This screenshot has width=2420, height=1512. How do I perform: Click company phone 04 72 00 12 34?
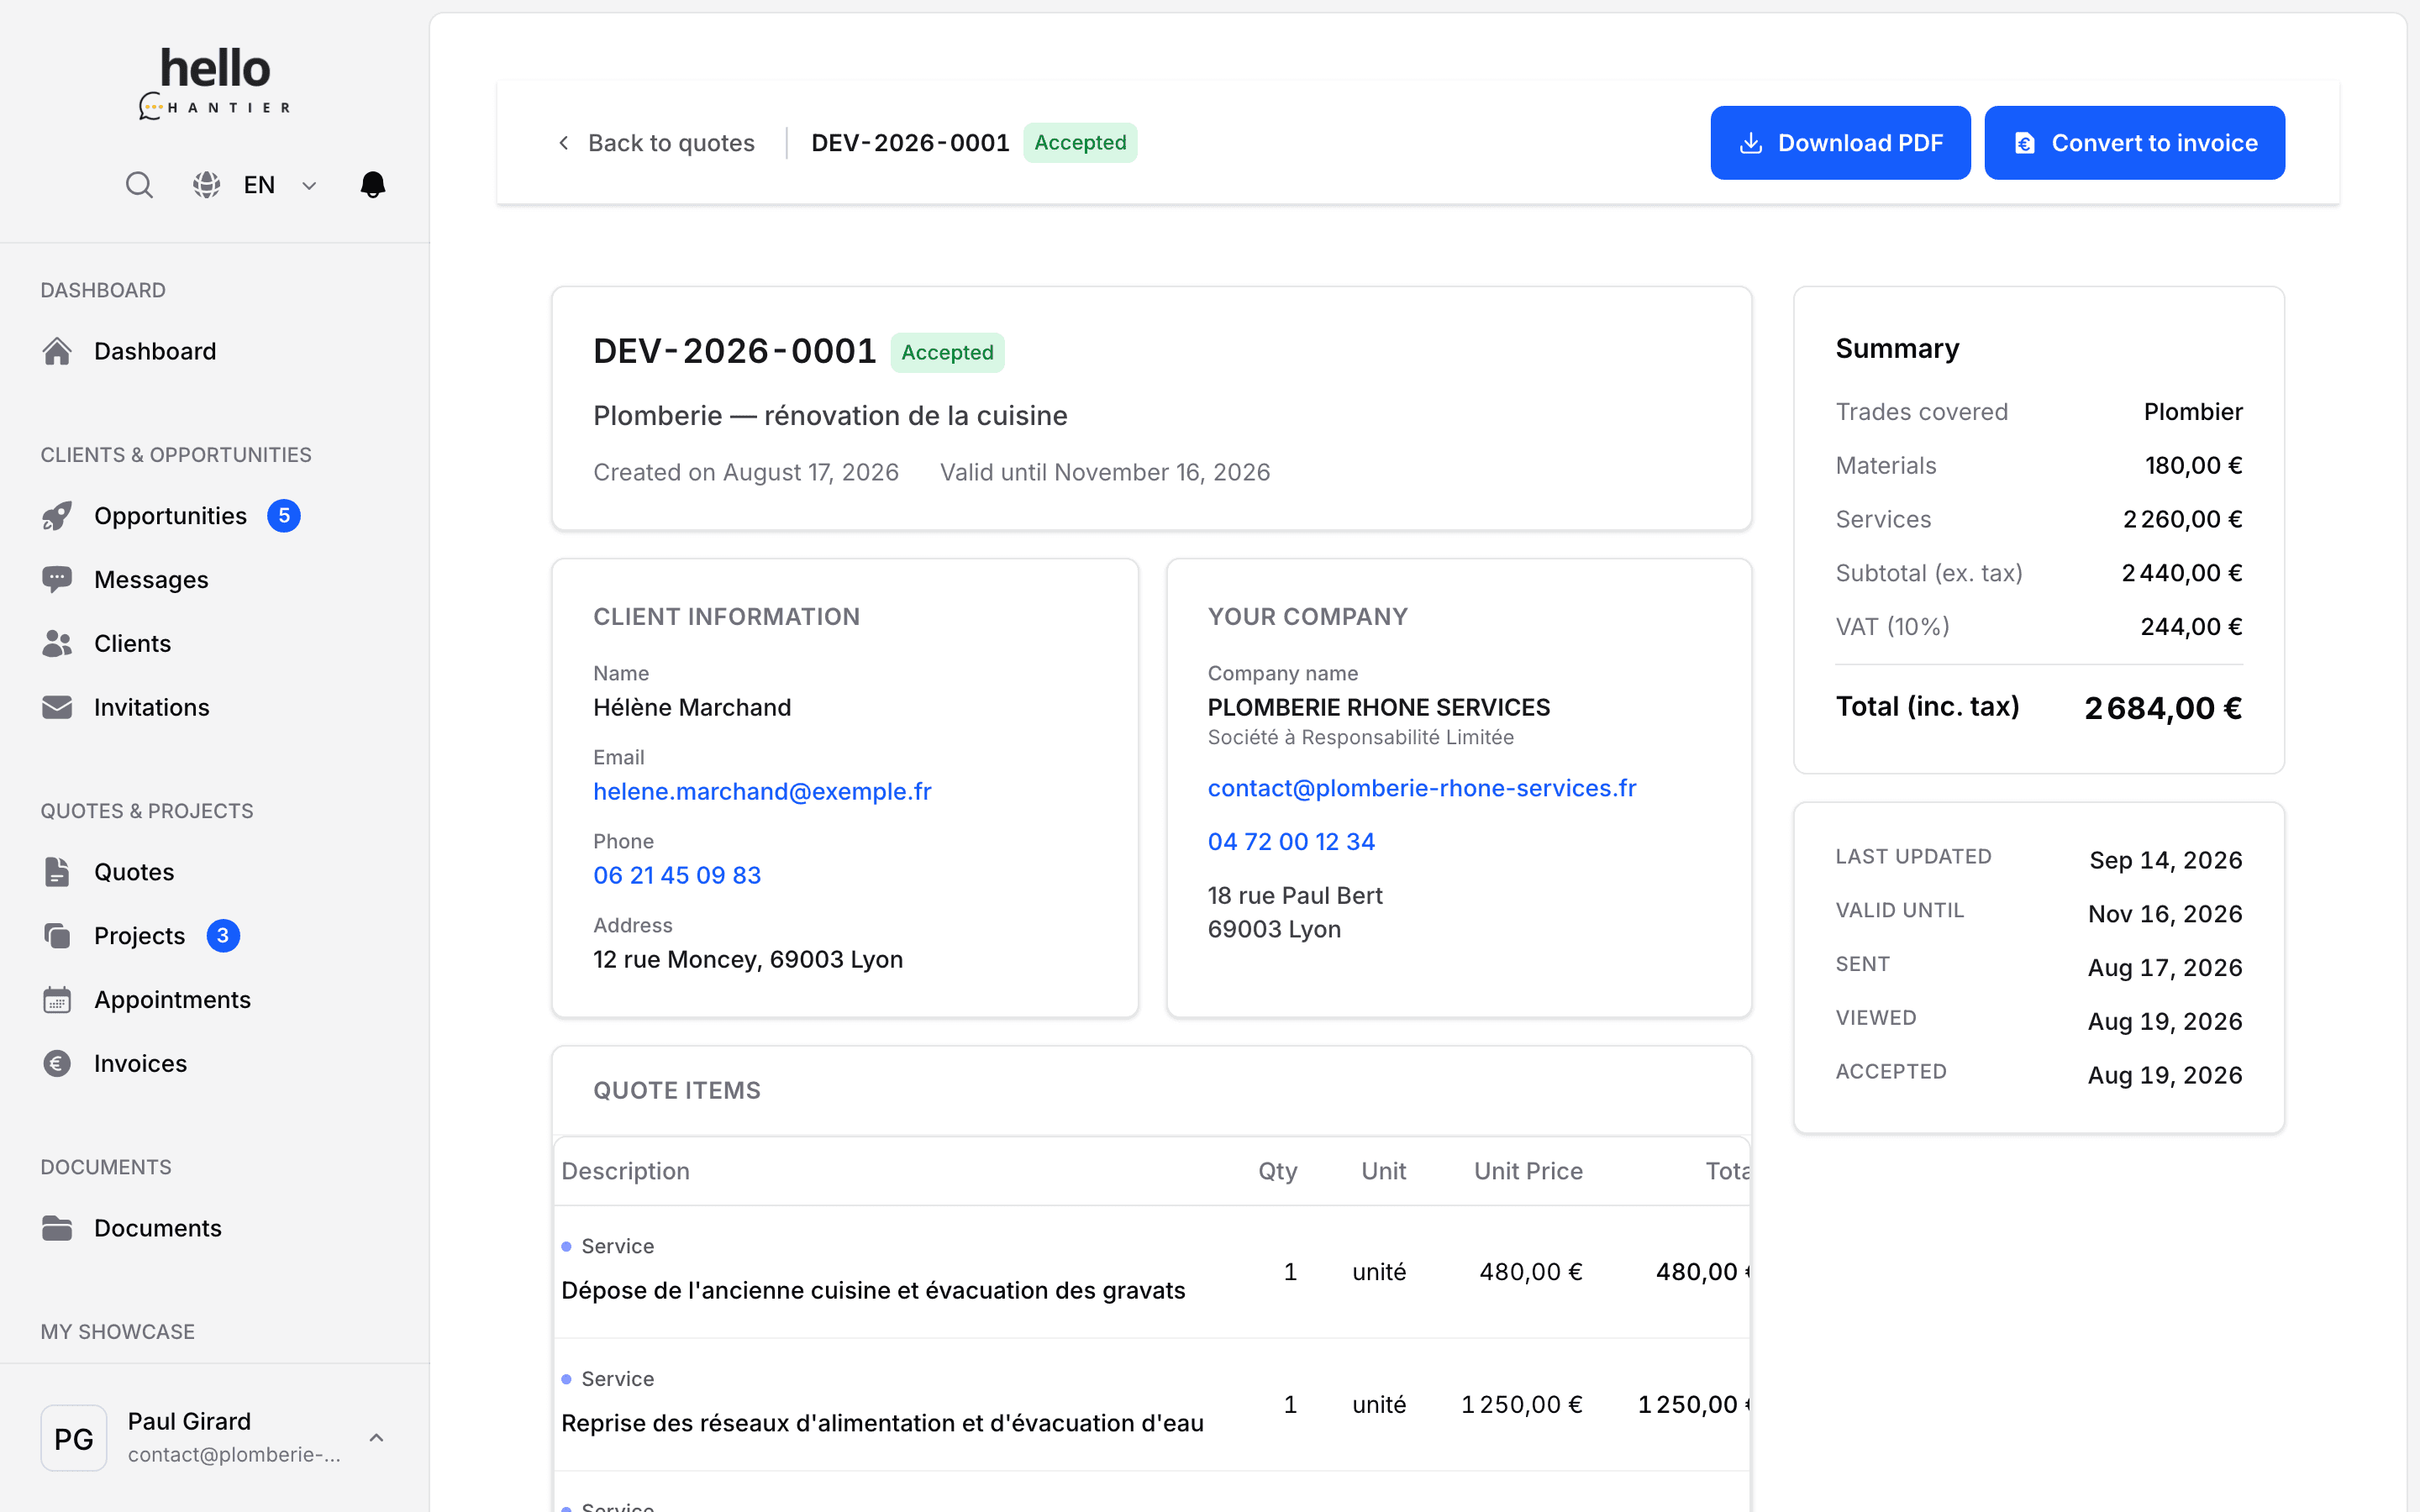[x=1291, y=842]
